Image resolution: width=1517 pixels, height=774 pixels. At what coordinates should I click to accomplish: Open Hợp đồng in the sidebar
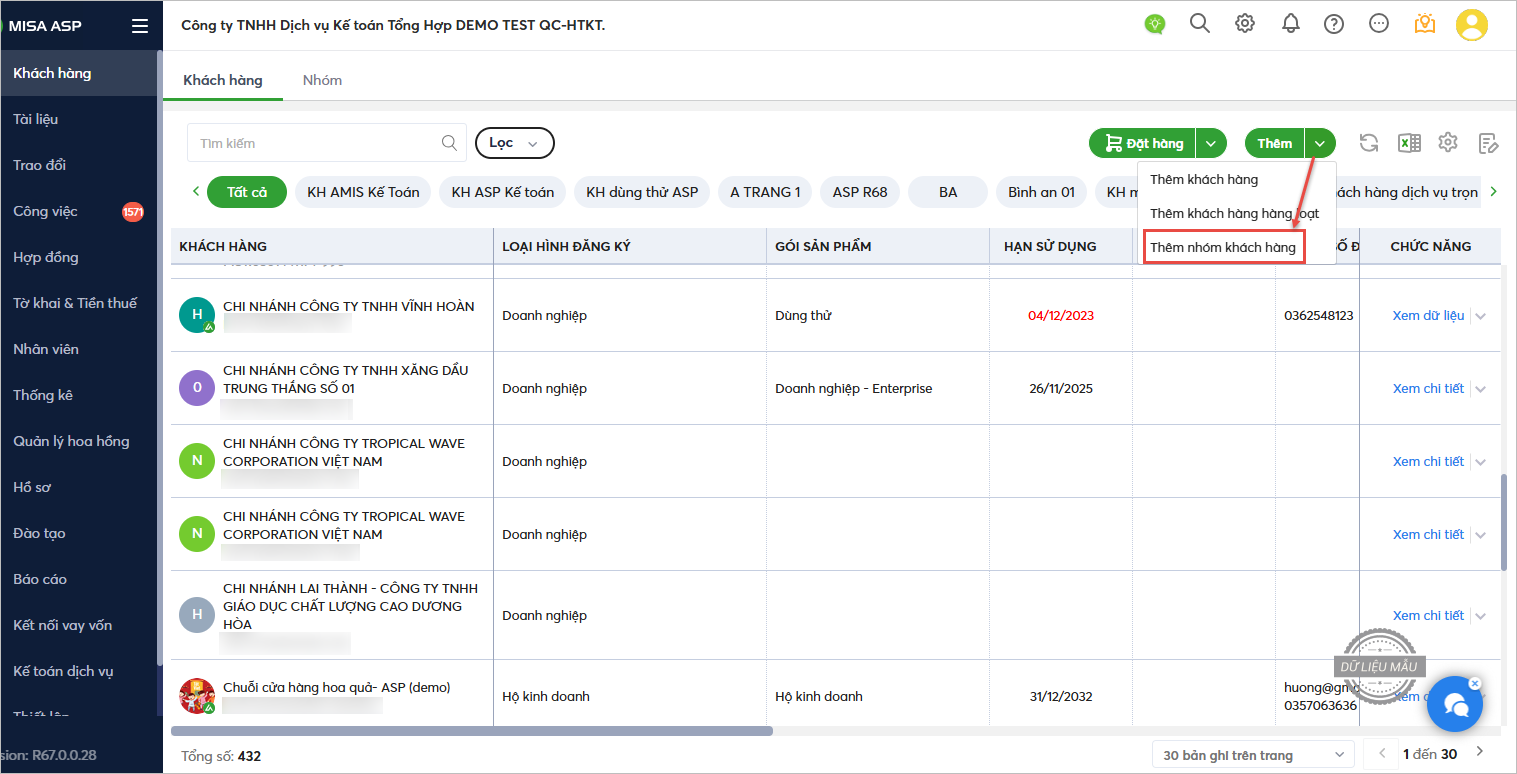[x=79, y=257]
